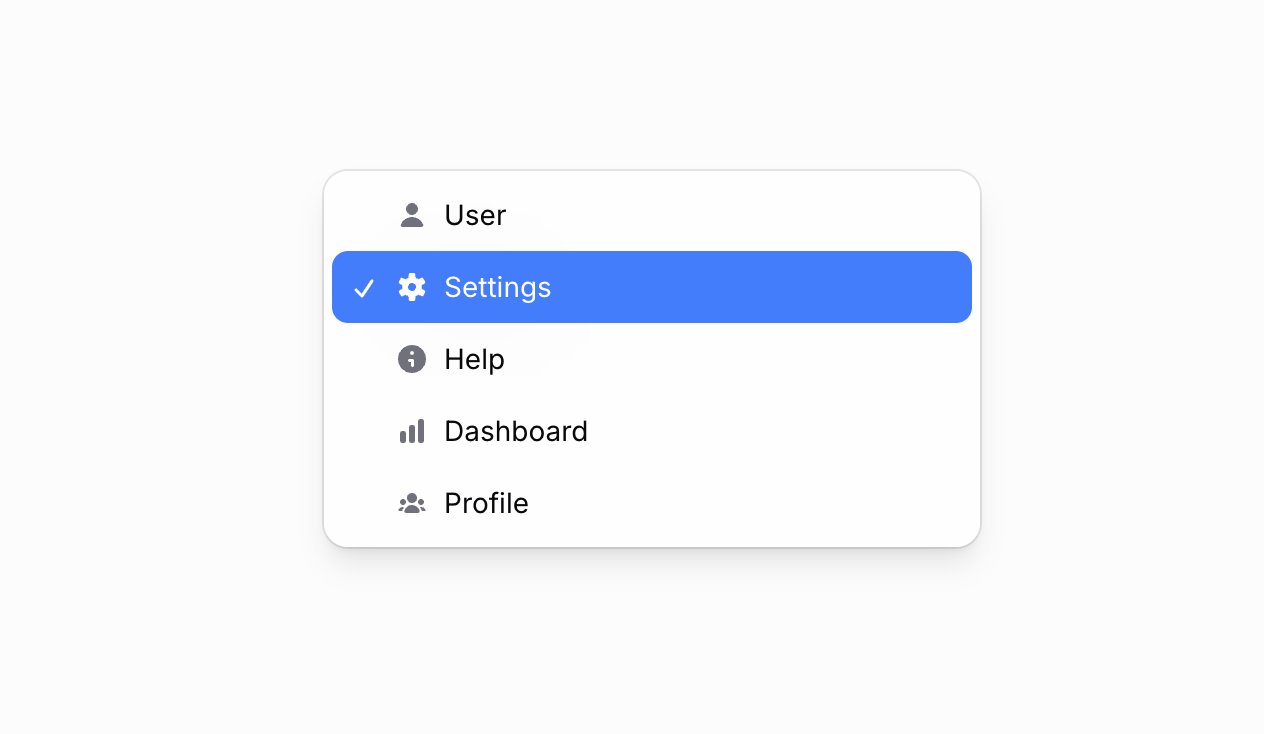This screenshot has height=734, width=1264.
Task: Click the info circle icon beside Help
Action: click(x=412, y=359)
